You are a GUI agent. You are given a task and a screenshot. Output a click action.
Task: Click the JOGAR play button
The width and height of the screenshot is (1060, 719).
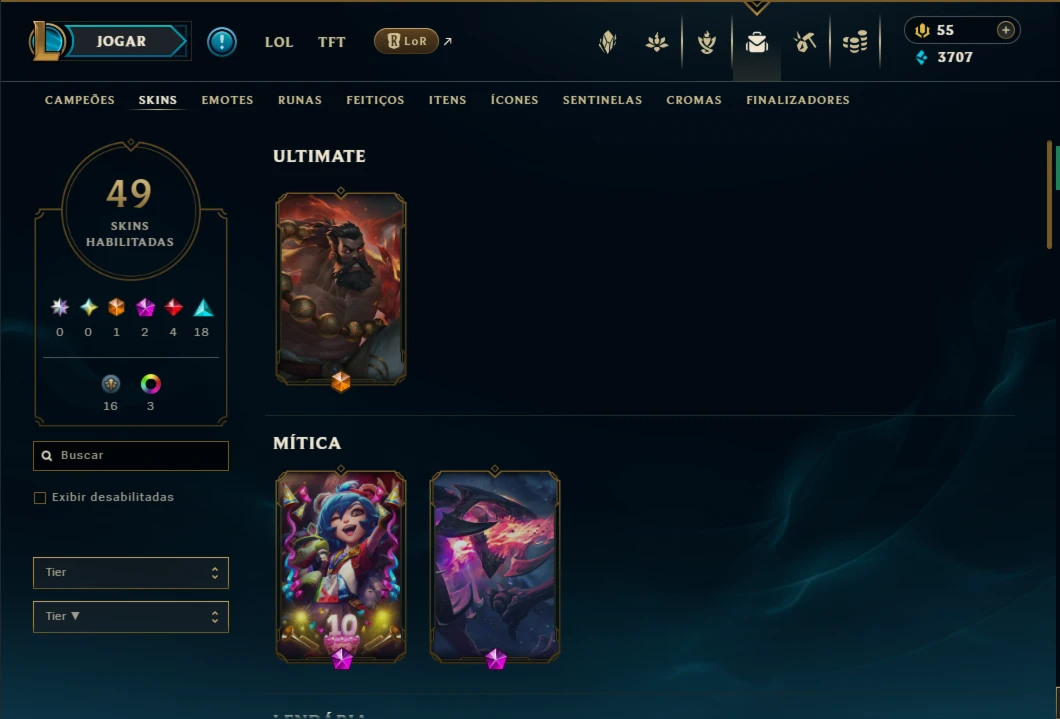[x=122, y=41]
